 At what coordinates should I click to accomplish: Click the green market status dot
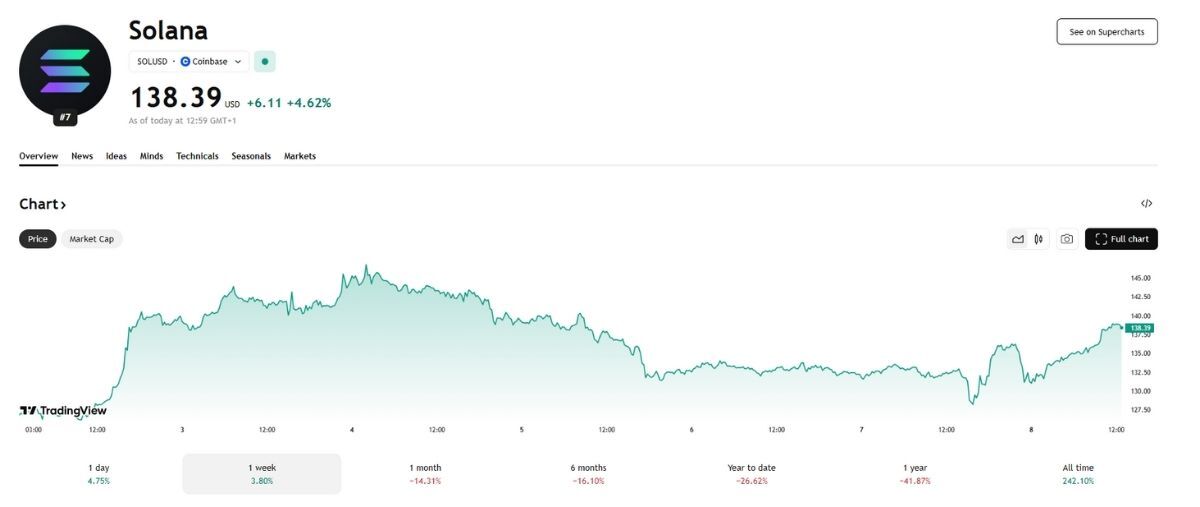[x=265, y=61]
